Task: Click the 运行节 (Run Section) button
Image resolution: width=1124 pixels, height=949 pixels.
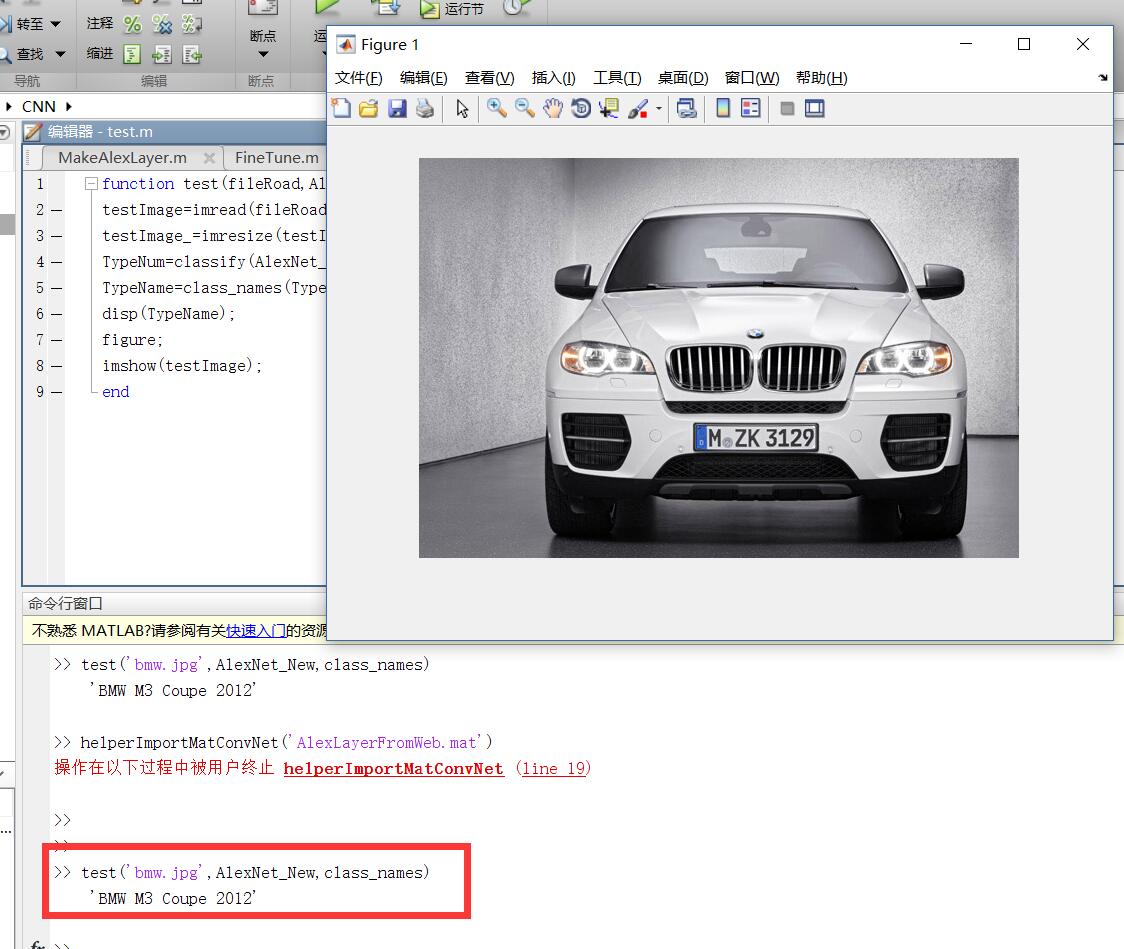Action: point(452,9)
